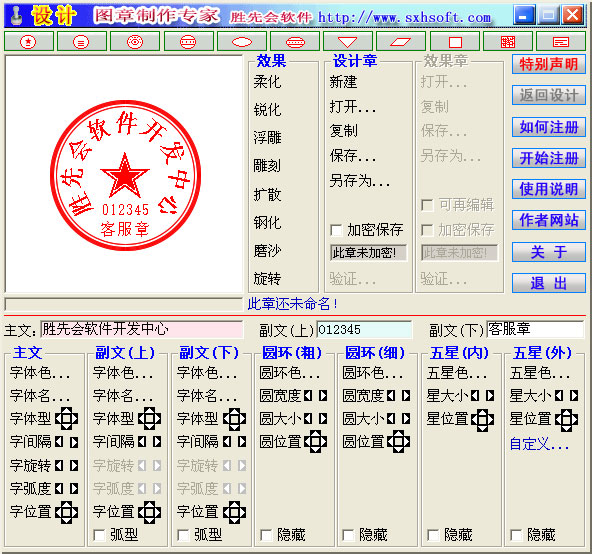The width and height of the screenshot is (592, 554).
Task: Apply the 浮雕 effect
Action: 268,137
